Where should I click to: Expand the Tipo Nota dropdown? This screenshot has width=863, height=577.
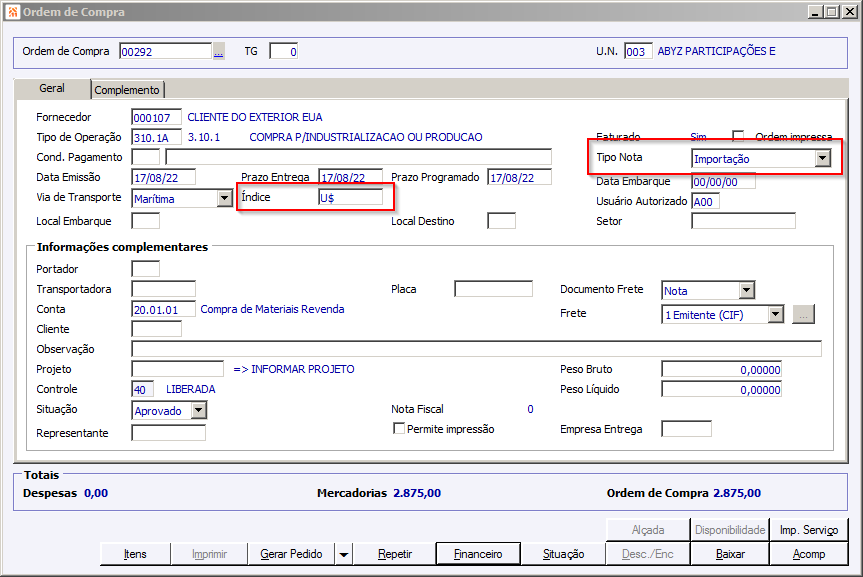click(x=822, y=159)
